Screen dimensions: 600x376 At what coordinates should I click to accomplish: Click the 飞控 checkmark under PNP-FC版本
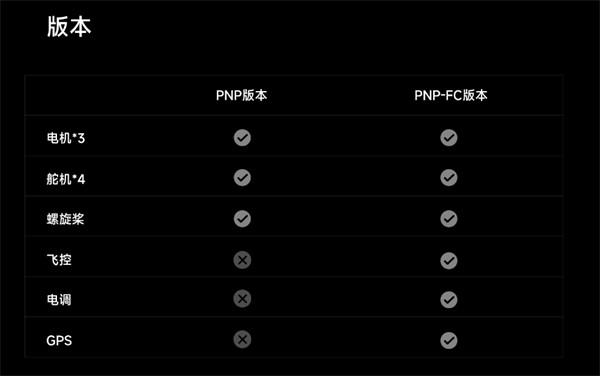[449, 261]
